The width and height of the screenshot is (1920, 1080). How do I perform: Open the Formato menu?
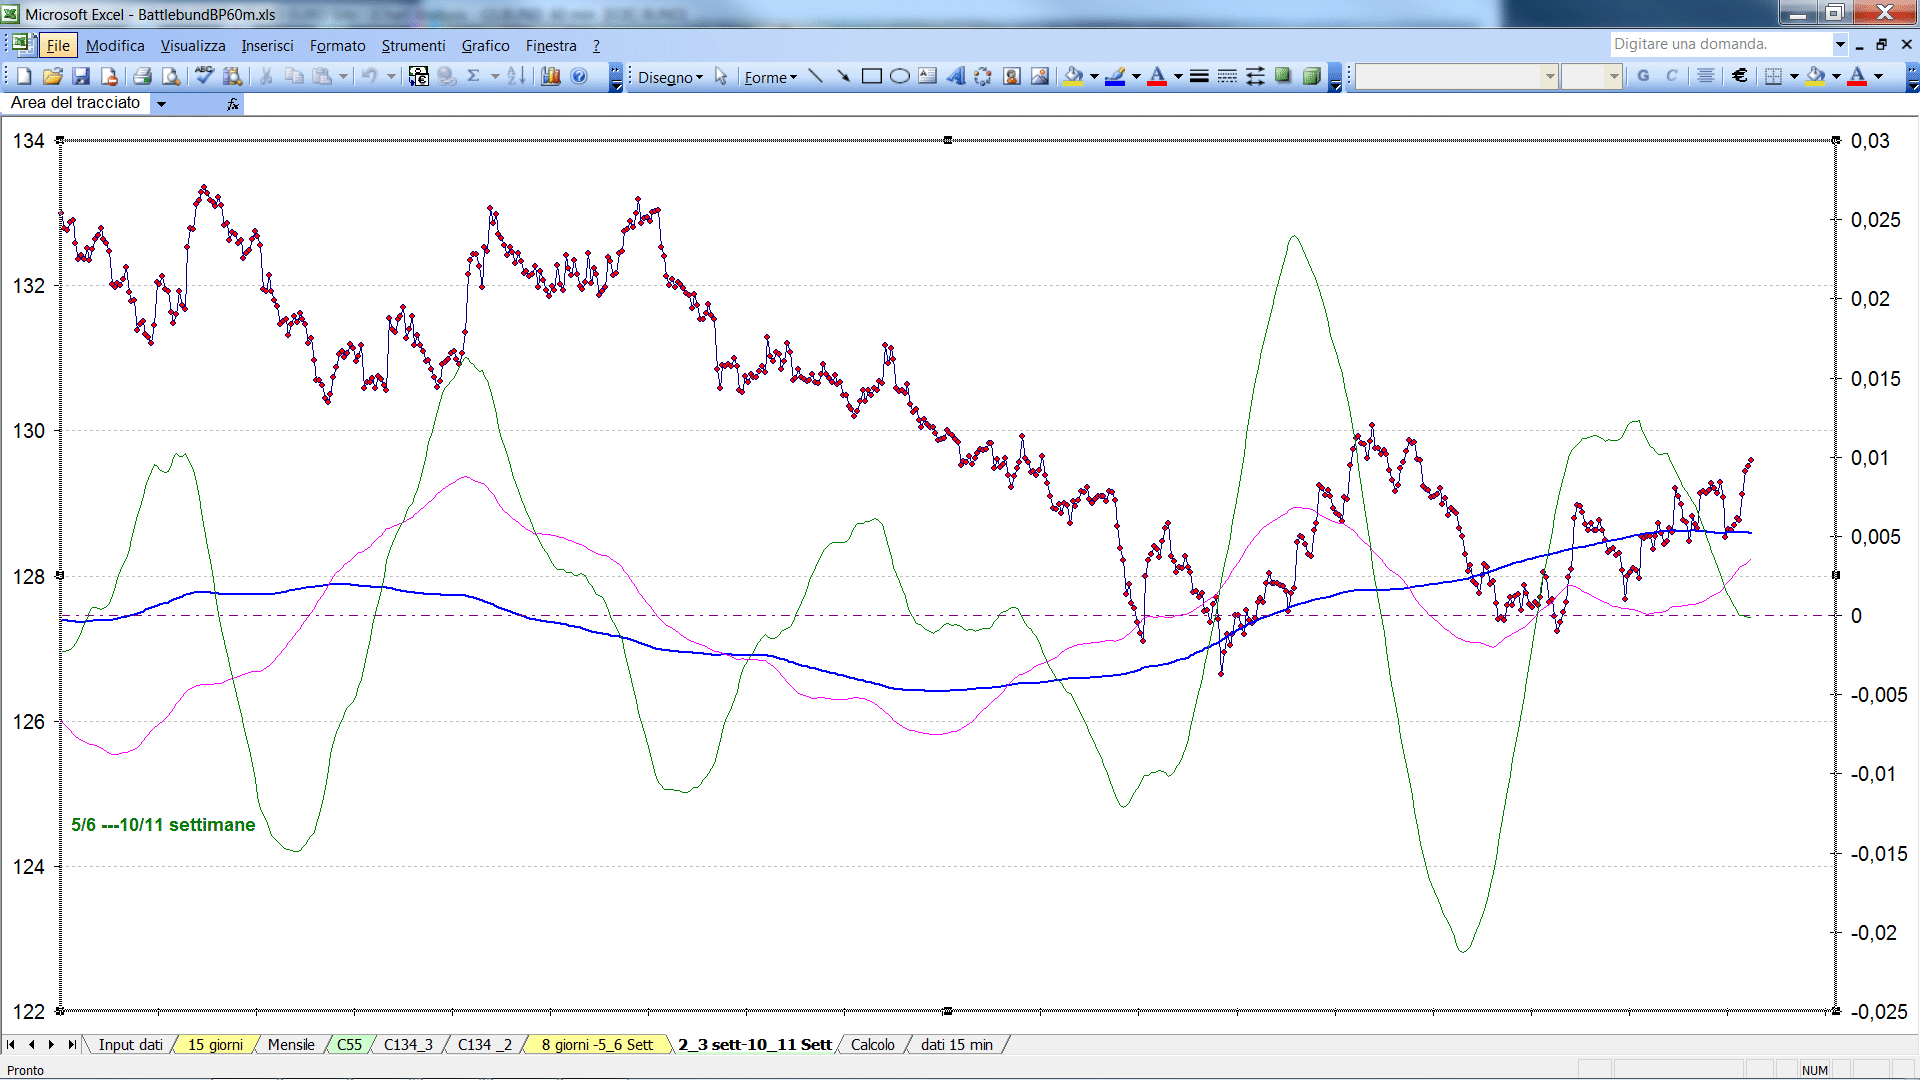tap(337, 46)
